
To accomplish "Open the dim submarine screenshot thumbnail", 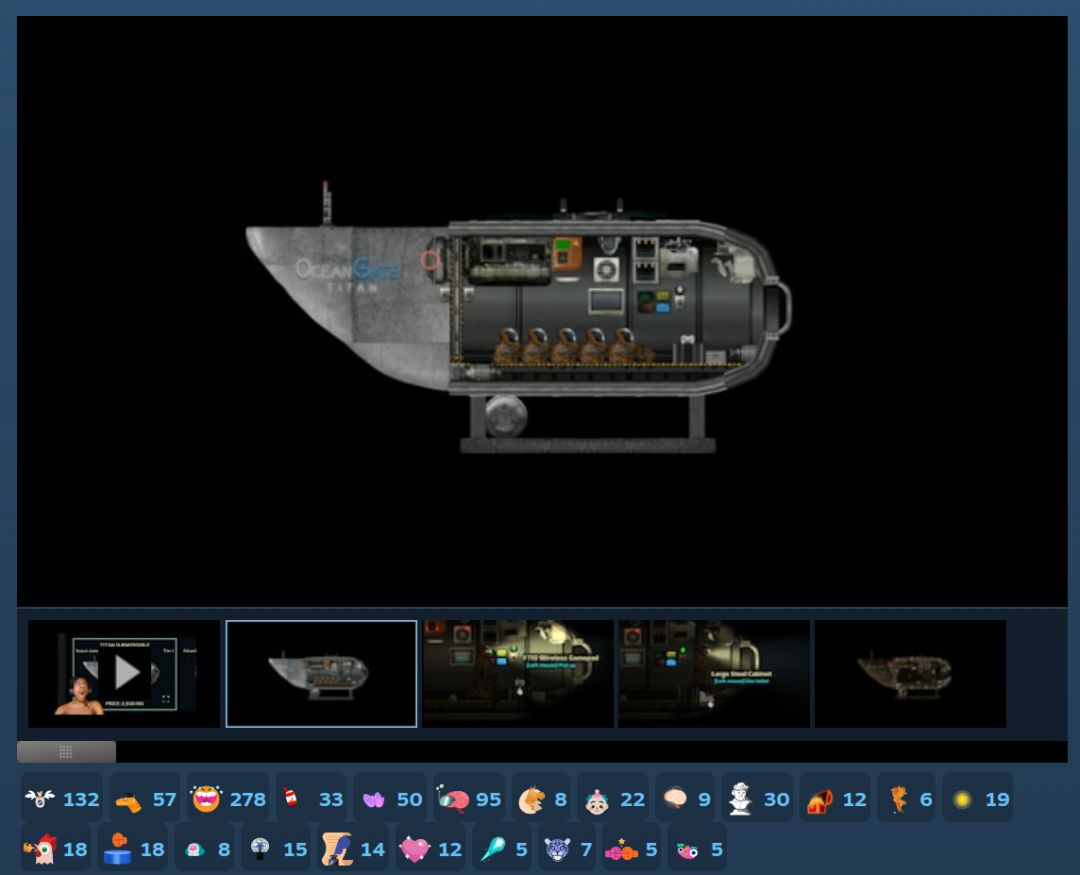I will pos(911,673).
